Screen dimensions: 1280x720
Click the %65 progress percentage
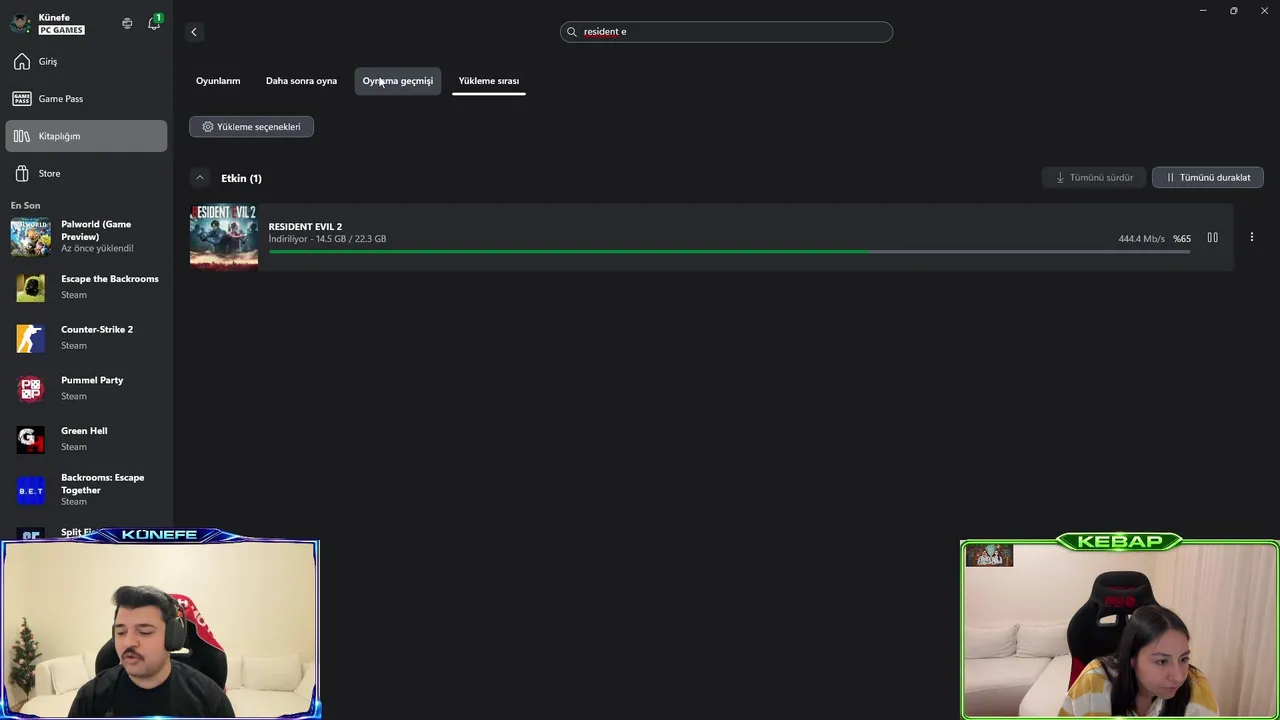coord(1182,239)
